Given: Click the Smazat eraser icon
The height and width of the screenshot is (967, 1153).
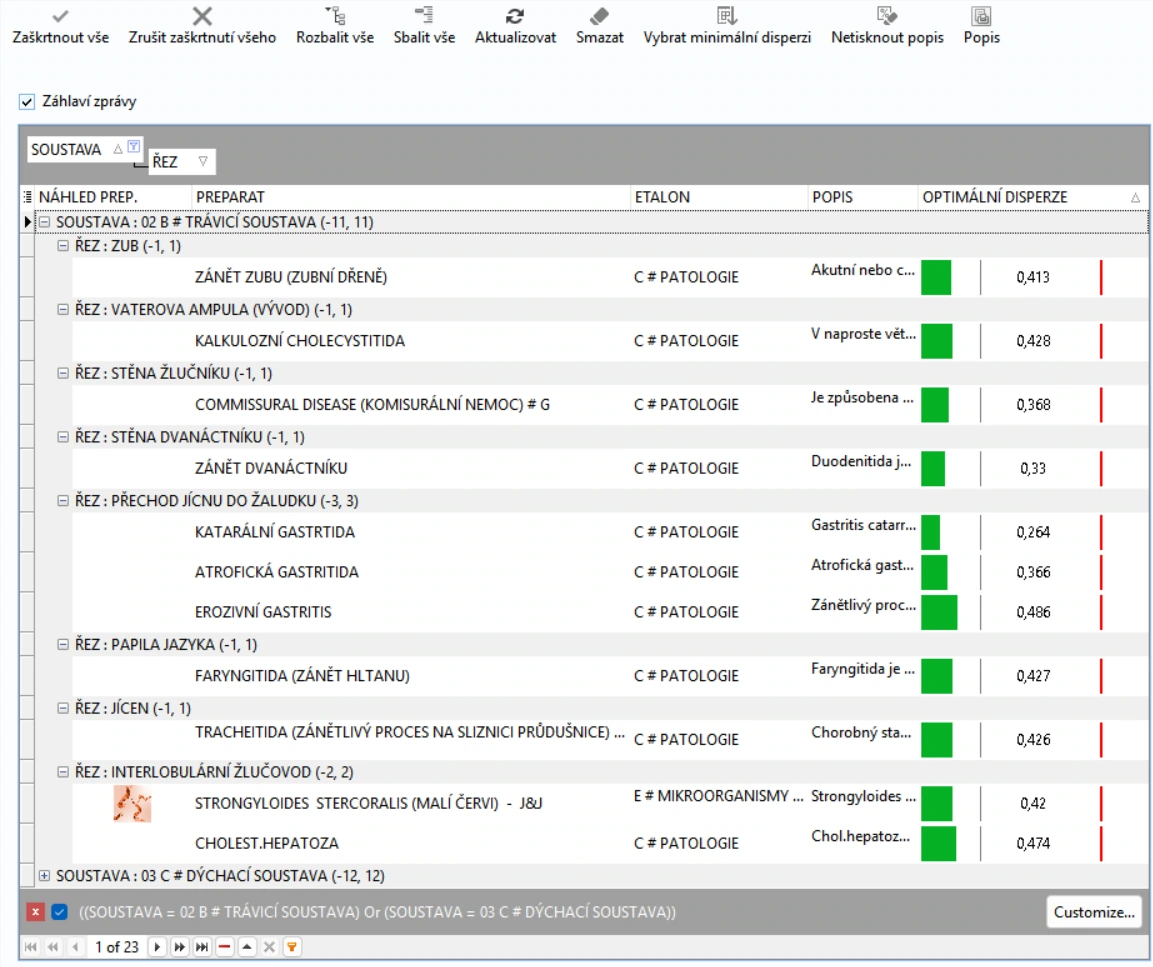Looking at the screenshot, I should 599,15.
